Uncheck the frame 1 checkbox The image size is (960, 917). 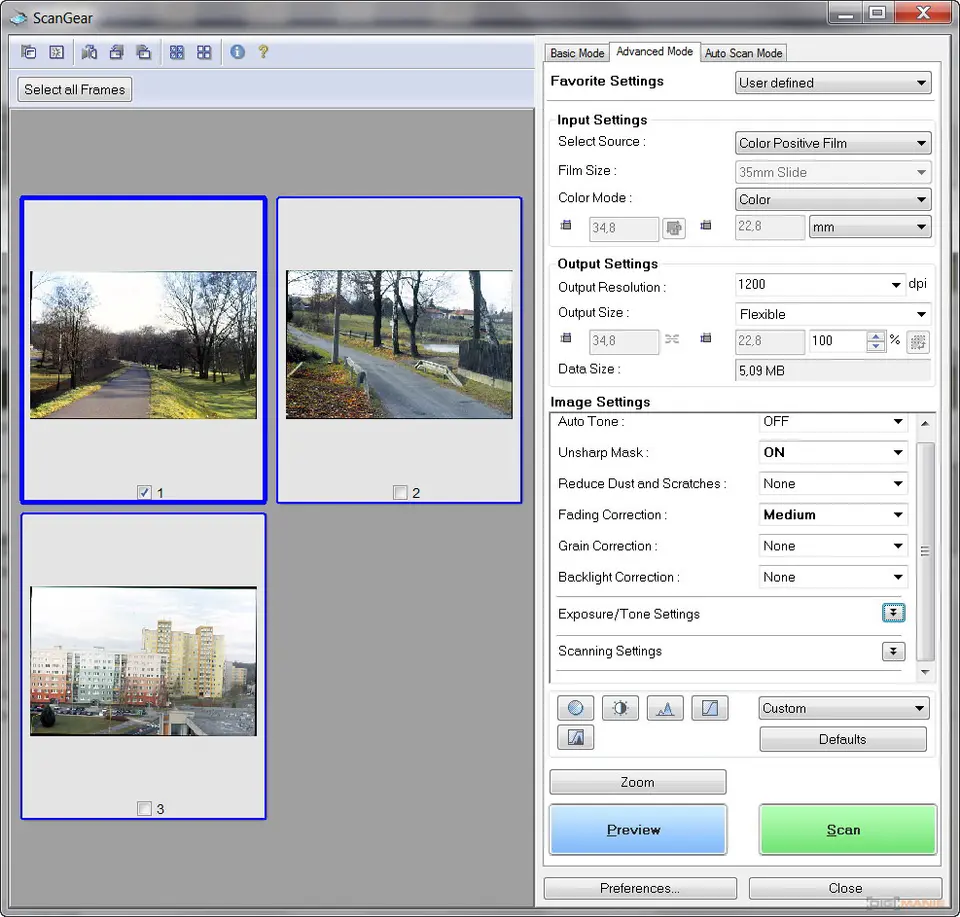144,492
